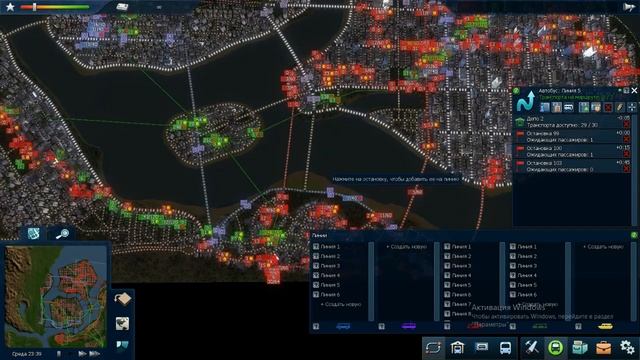Click the blue bus icon below the lines
The image size is (640, 360).
[343, 326]
